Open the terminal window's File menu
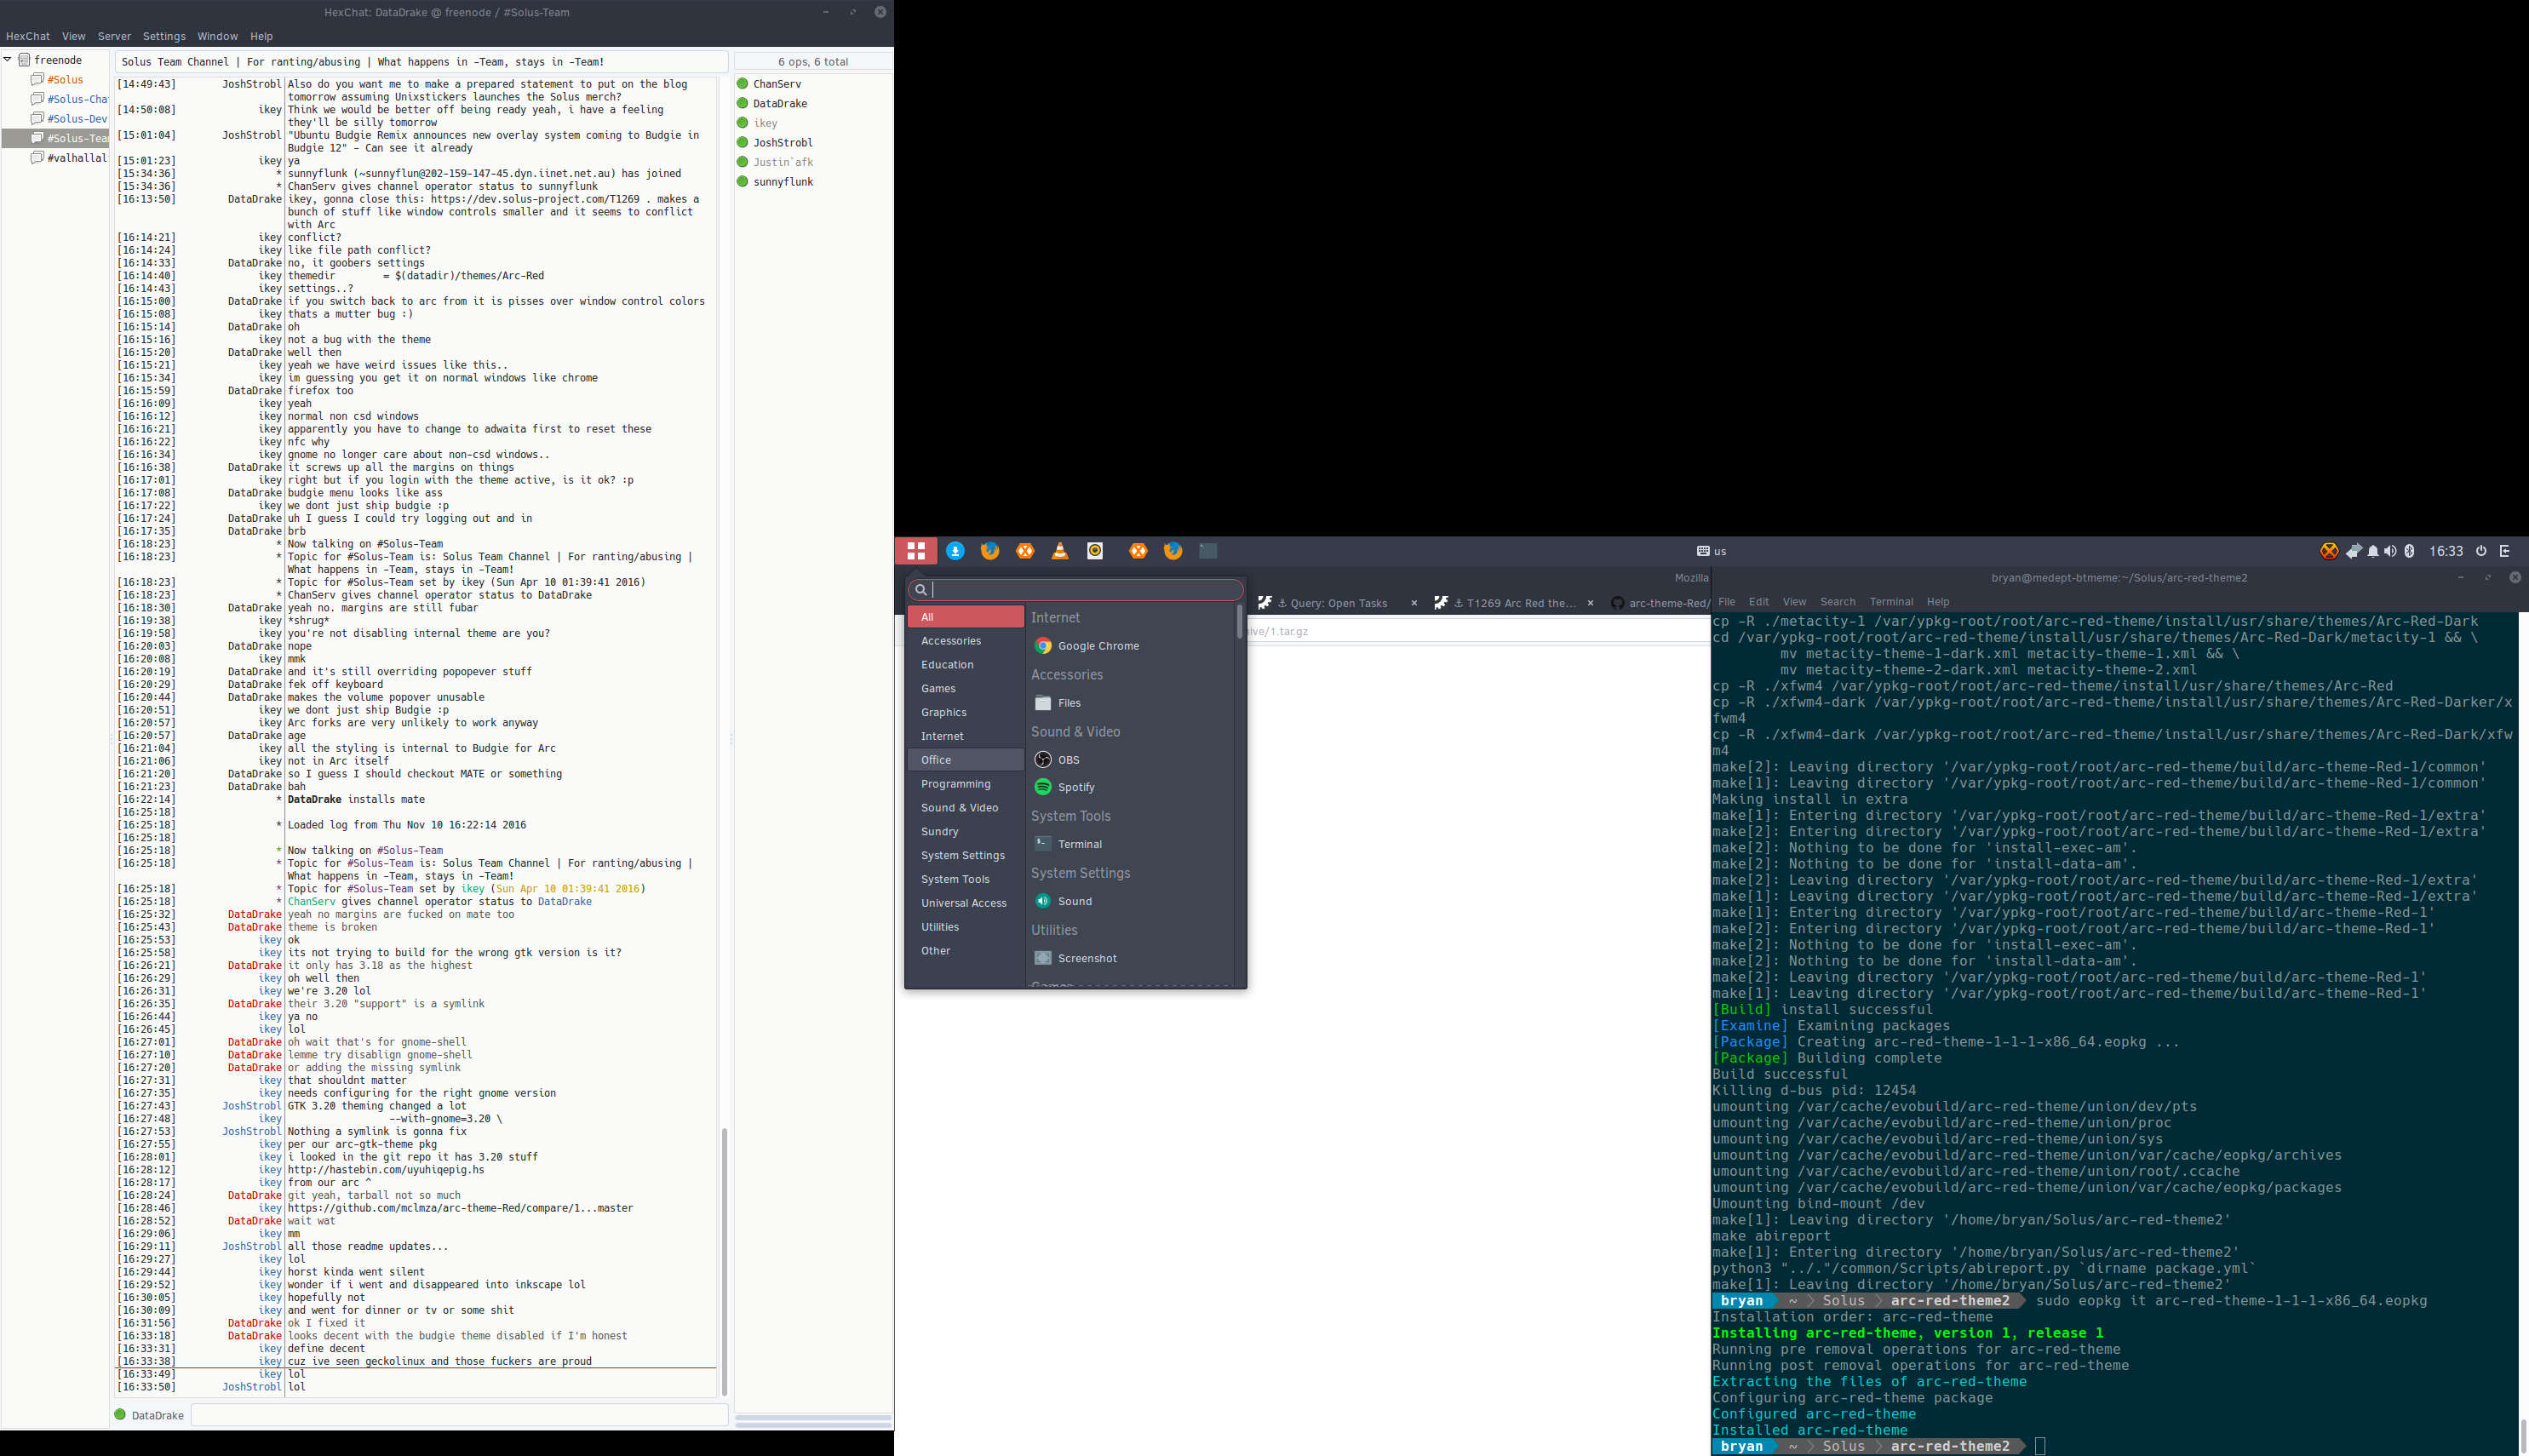This screenshot has width=2529, height=1456. [x=1726, y=602]
